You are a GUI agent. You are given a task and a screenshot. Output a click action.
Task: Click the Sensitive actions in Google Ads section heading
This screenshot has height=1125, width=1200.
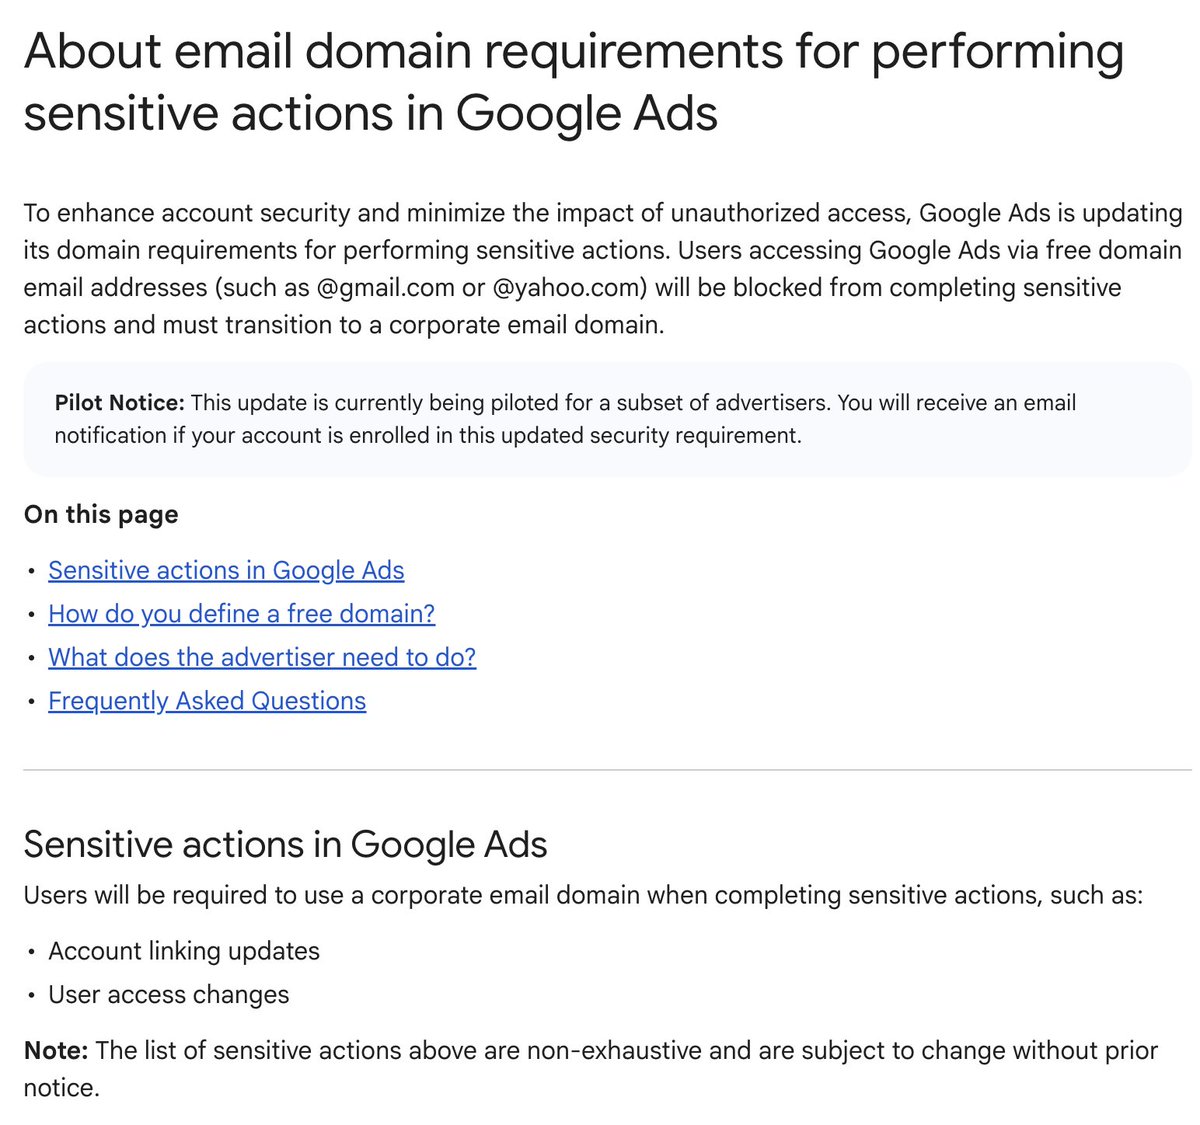tap(285, 845)
